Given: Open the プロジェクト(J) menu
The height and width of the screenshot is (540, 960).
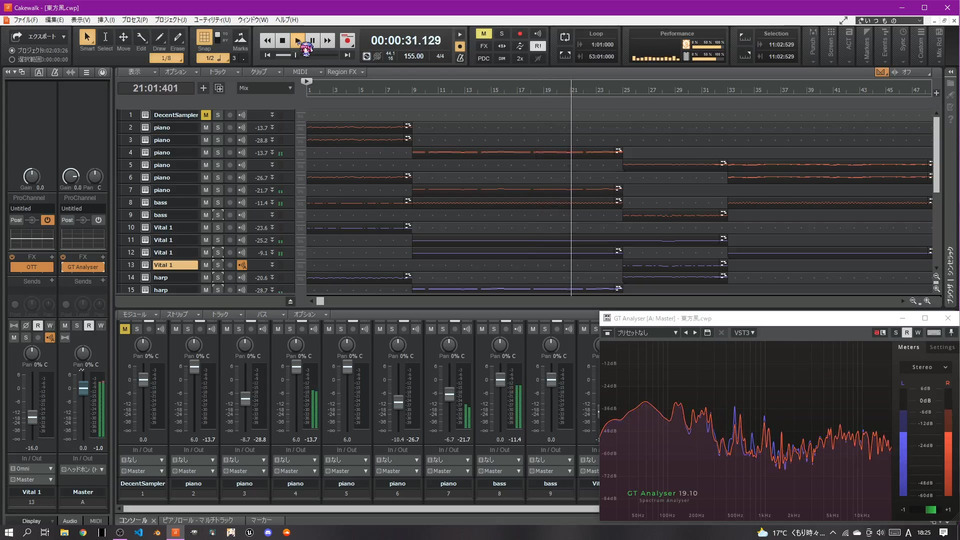Looking at the screenshot, I should 170,20.
